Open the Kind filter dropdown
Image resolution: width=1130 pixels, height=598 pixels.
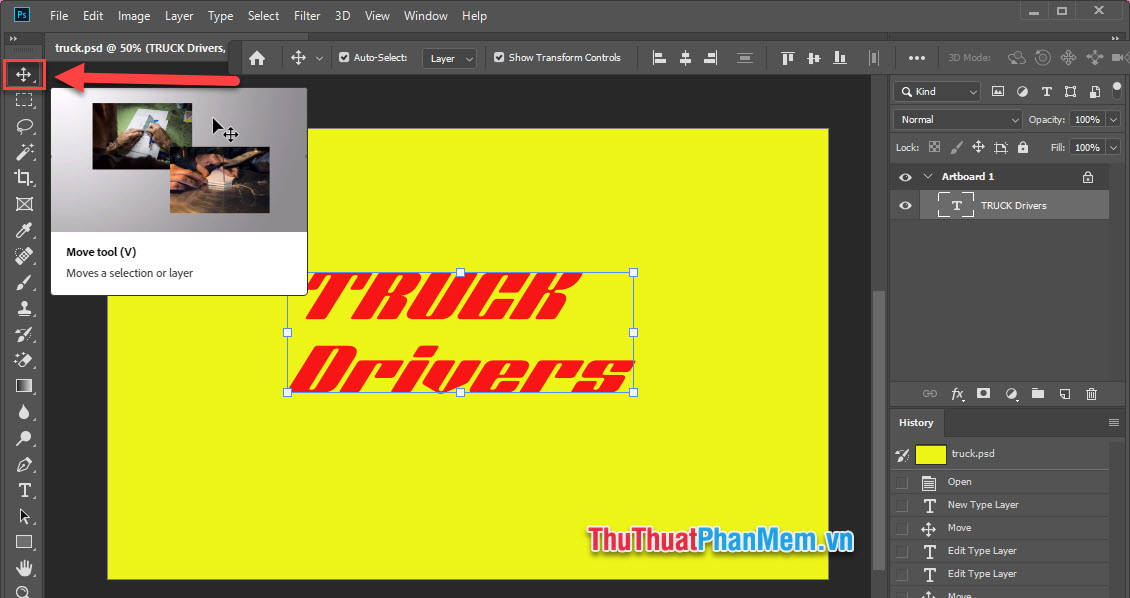coord(936,91)
